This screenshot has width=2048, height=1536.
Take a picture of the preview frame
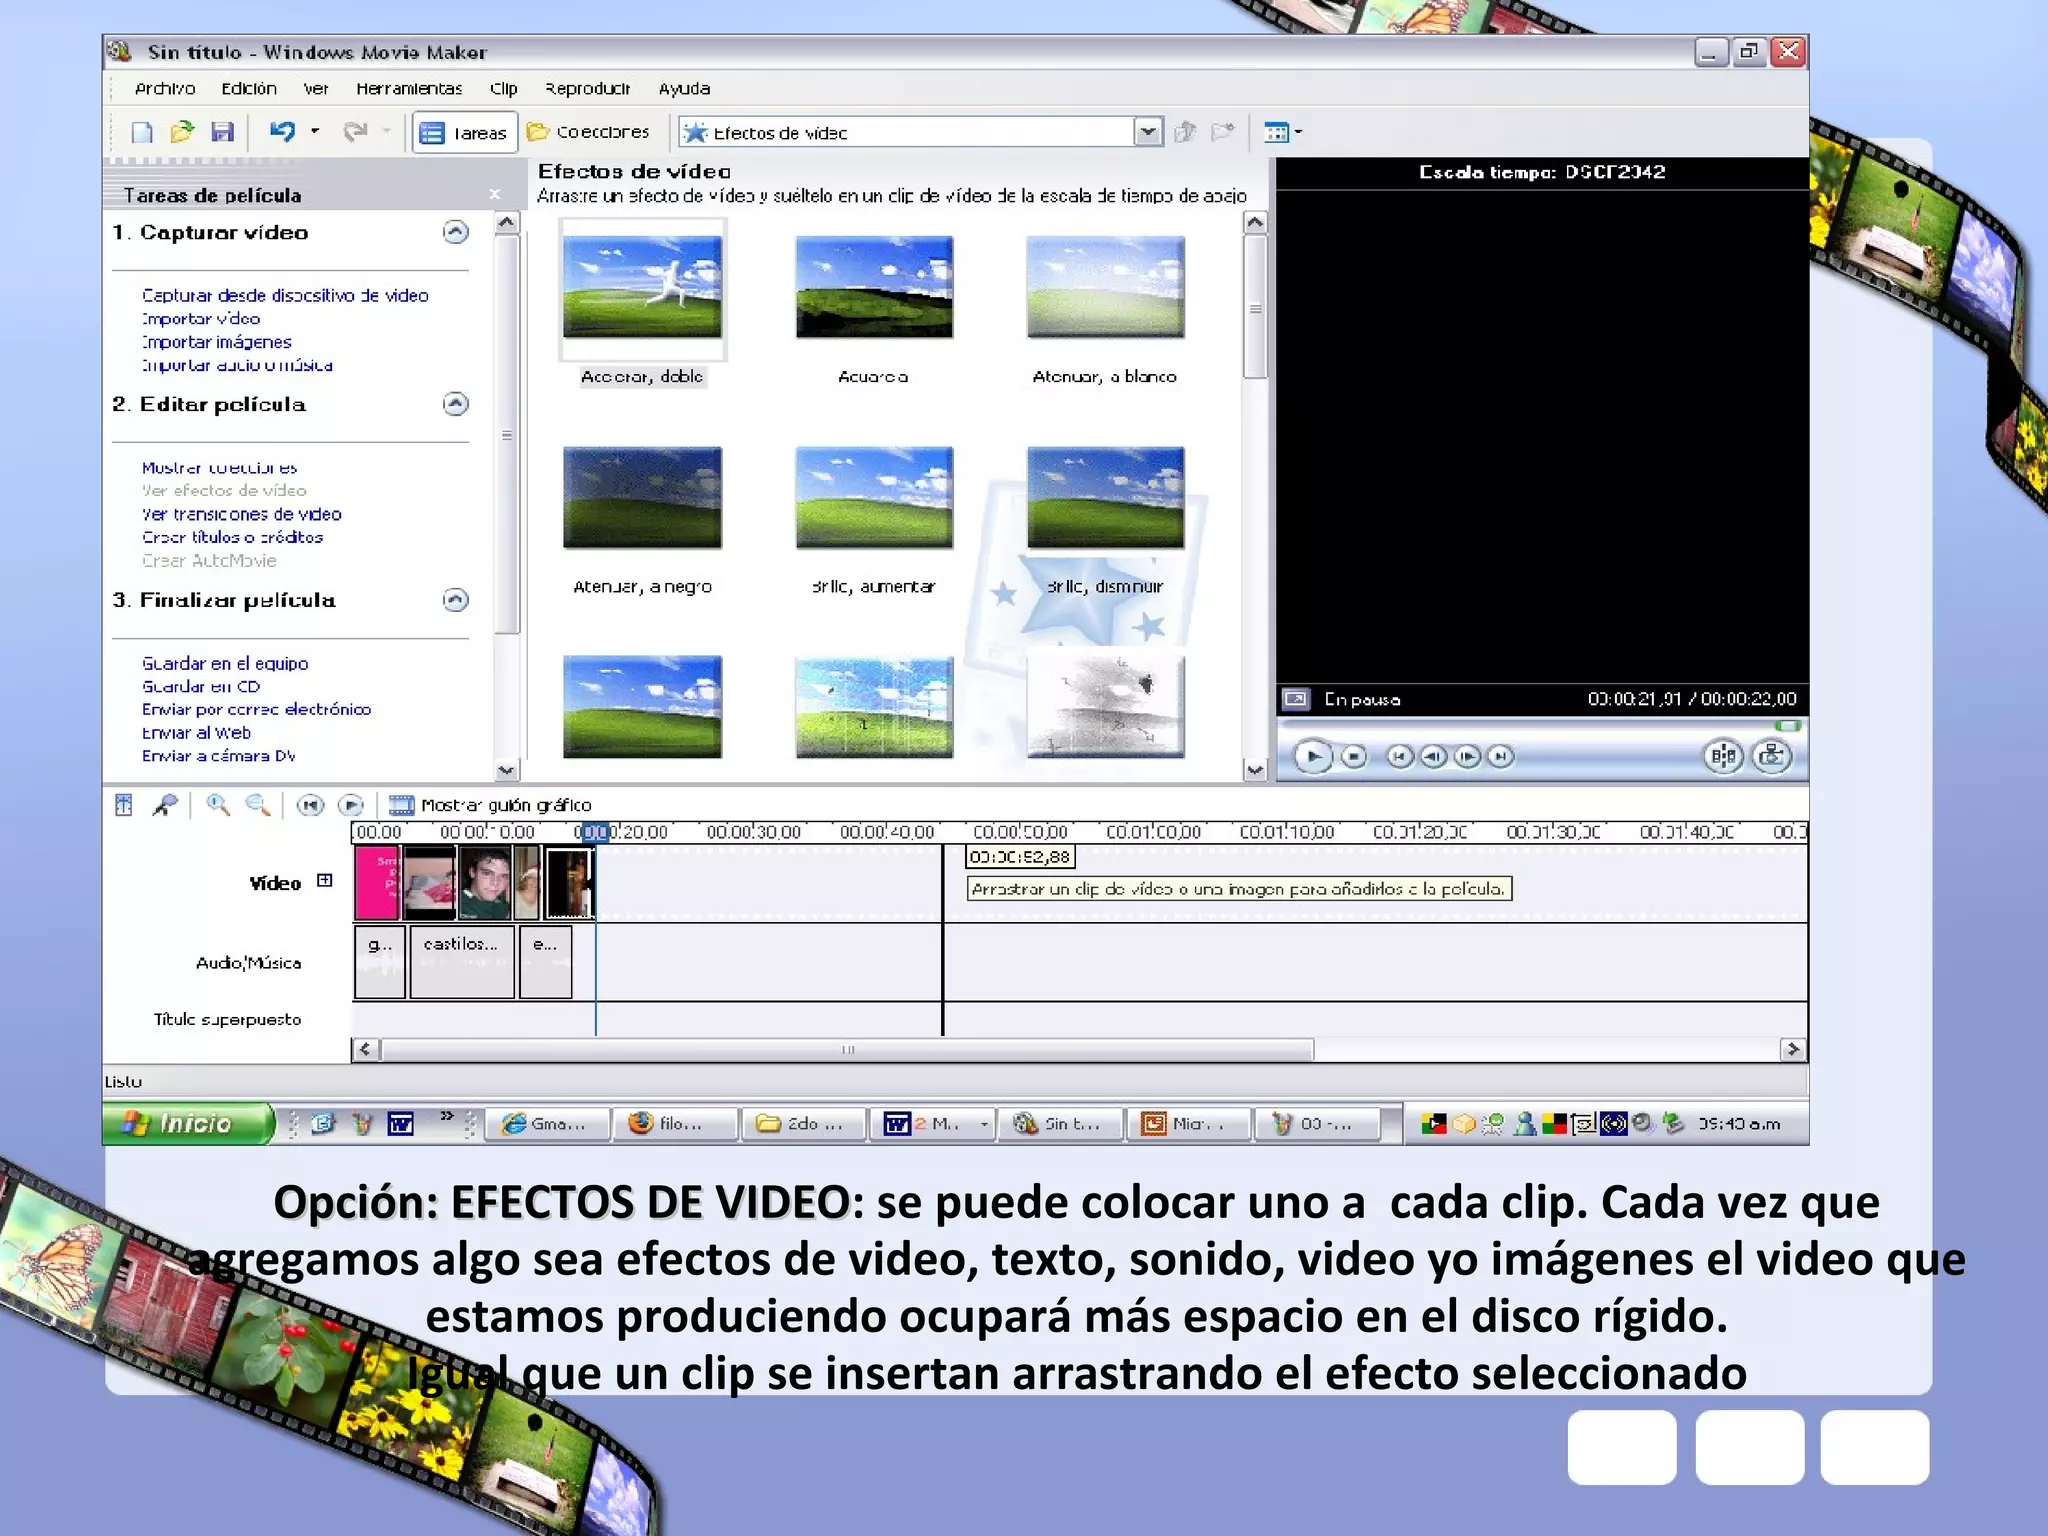(x=1771, y=757)
